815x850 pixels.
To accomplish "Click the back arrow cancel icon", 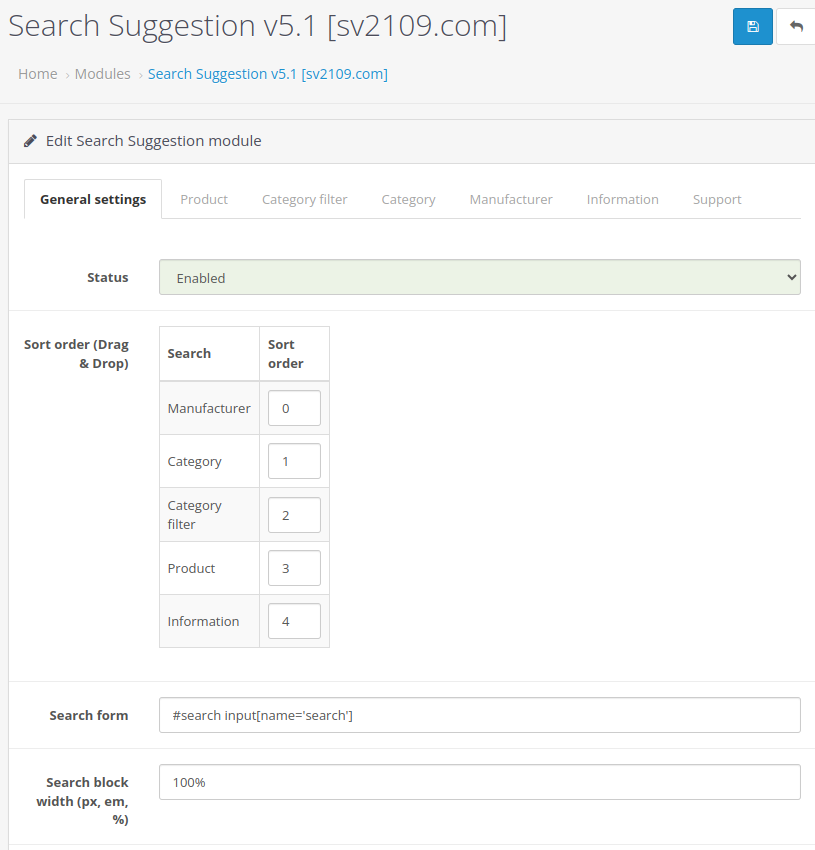I will pyautogui.click(x=796, y=27).
